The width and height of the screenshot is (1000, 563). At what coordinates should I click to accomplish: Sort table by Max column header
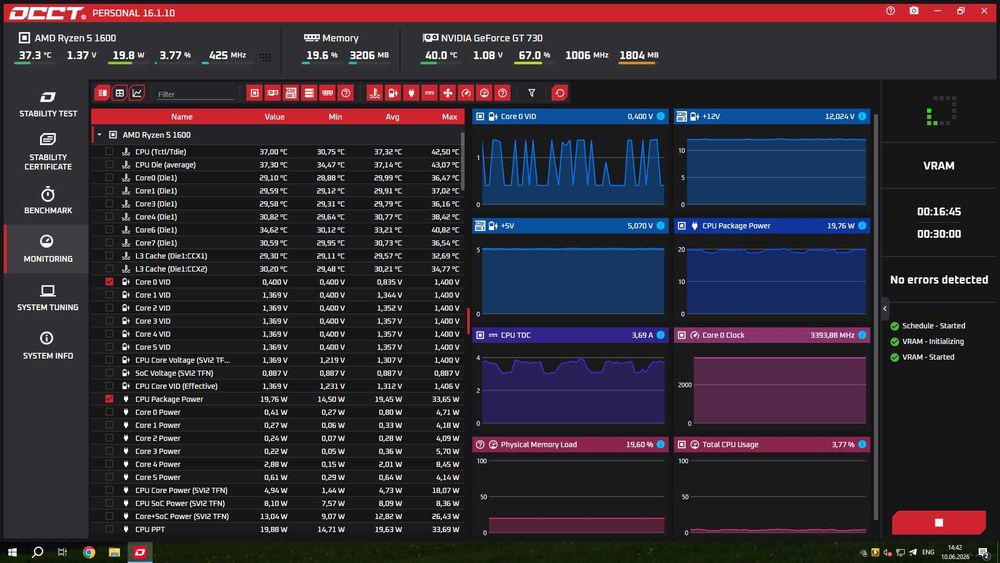point(449,117)
